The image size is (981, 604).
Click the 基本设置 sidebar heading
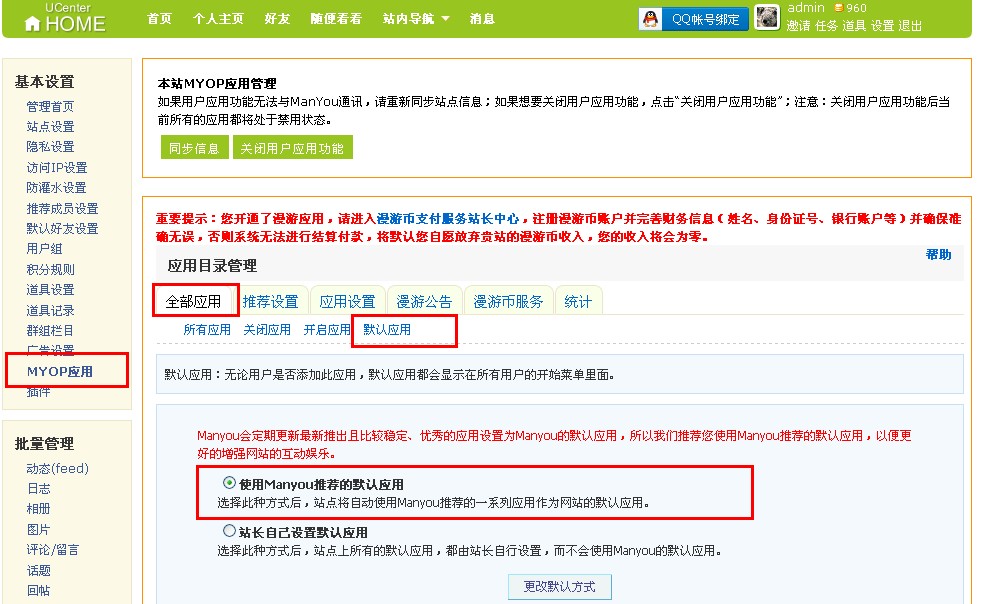point(44,81)
